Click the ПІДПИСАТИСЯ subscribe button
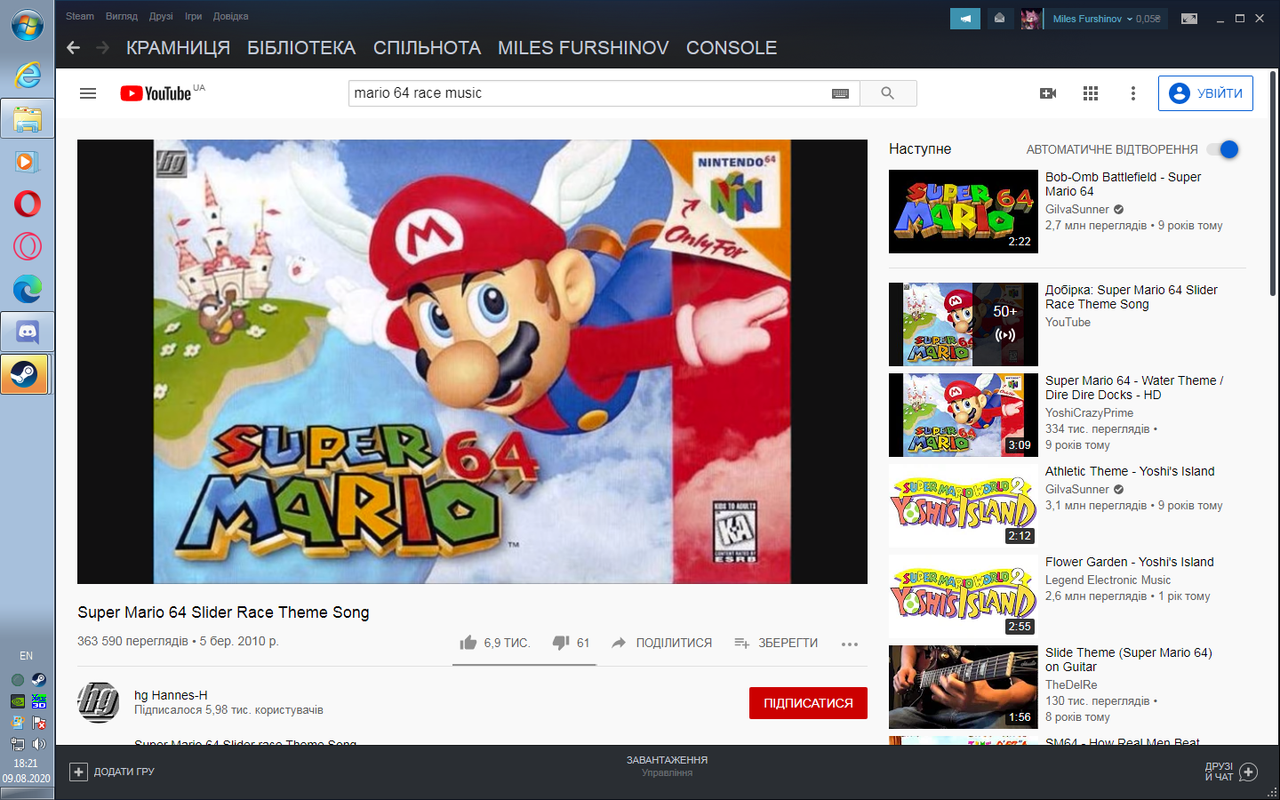Screen dimensions: 1280x800 808,703
